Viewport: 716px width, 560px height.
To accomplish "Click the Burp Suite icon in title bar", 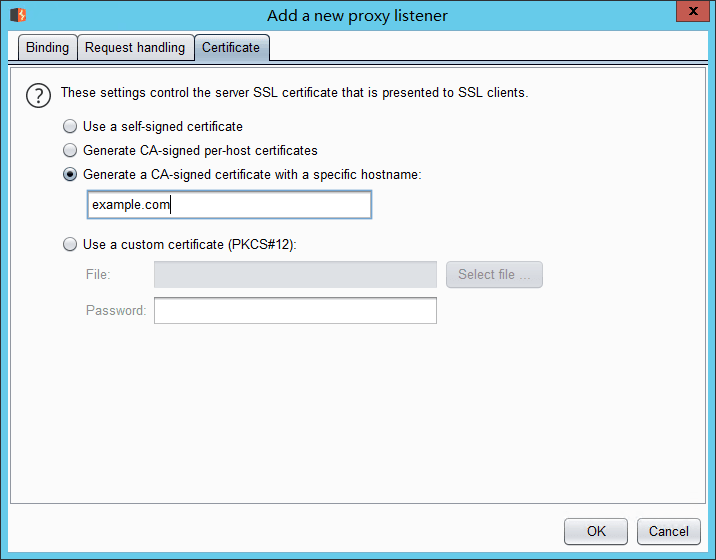I will pyautogui.click(x=18, y=15).
